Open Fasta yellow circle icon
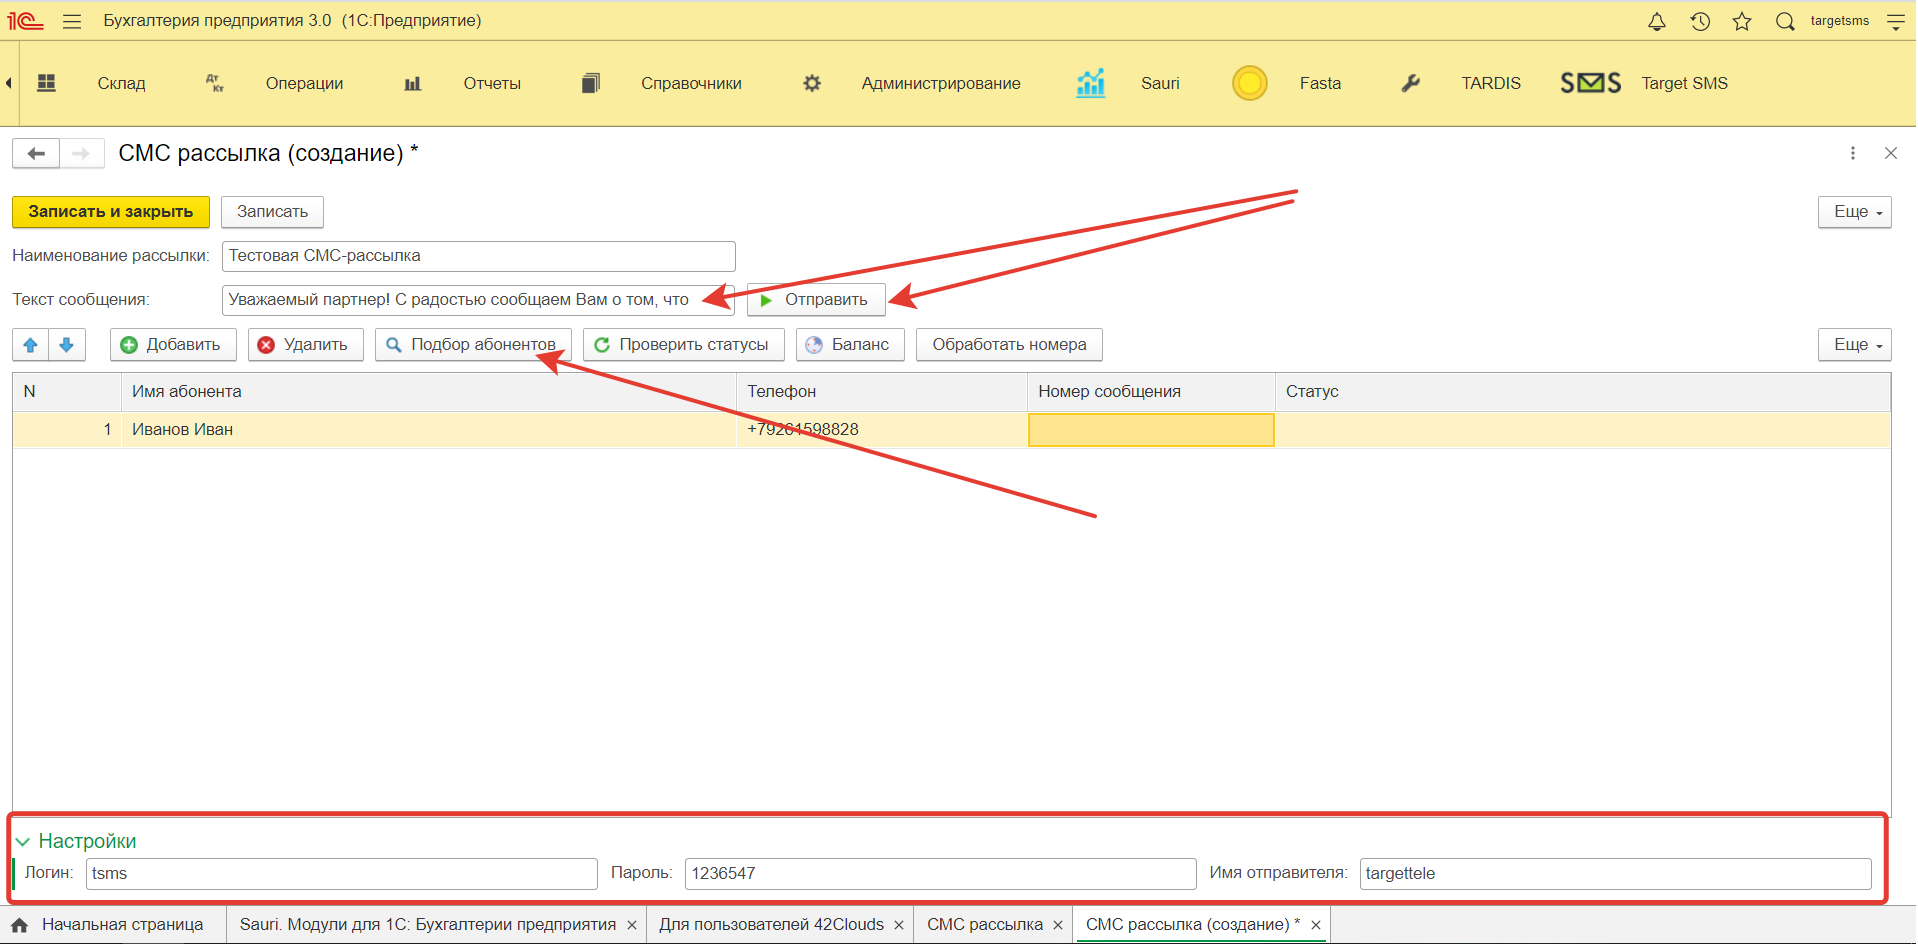 [x=1250, y=83]
